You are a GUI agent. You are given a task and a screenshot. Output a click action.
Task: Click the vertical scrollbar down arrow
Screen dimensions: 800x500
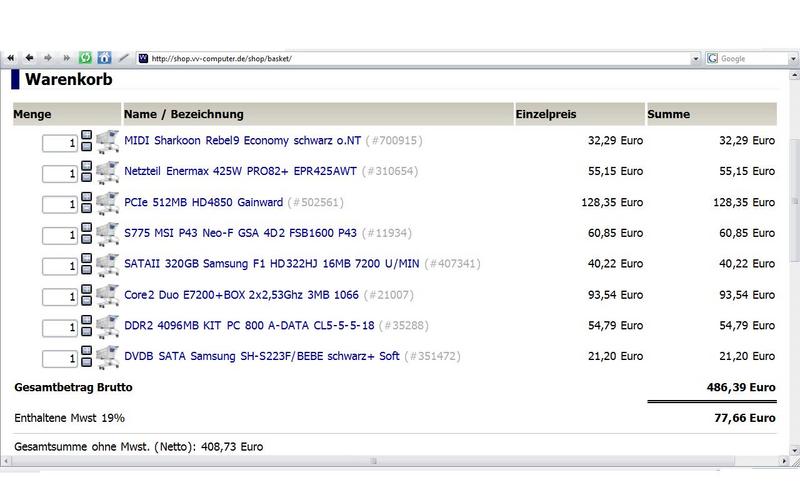coord(794,451)
